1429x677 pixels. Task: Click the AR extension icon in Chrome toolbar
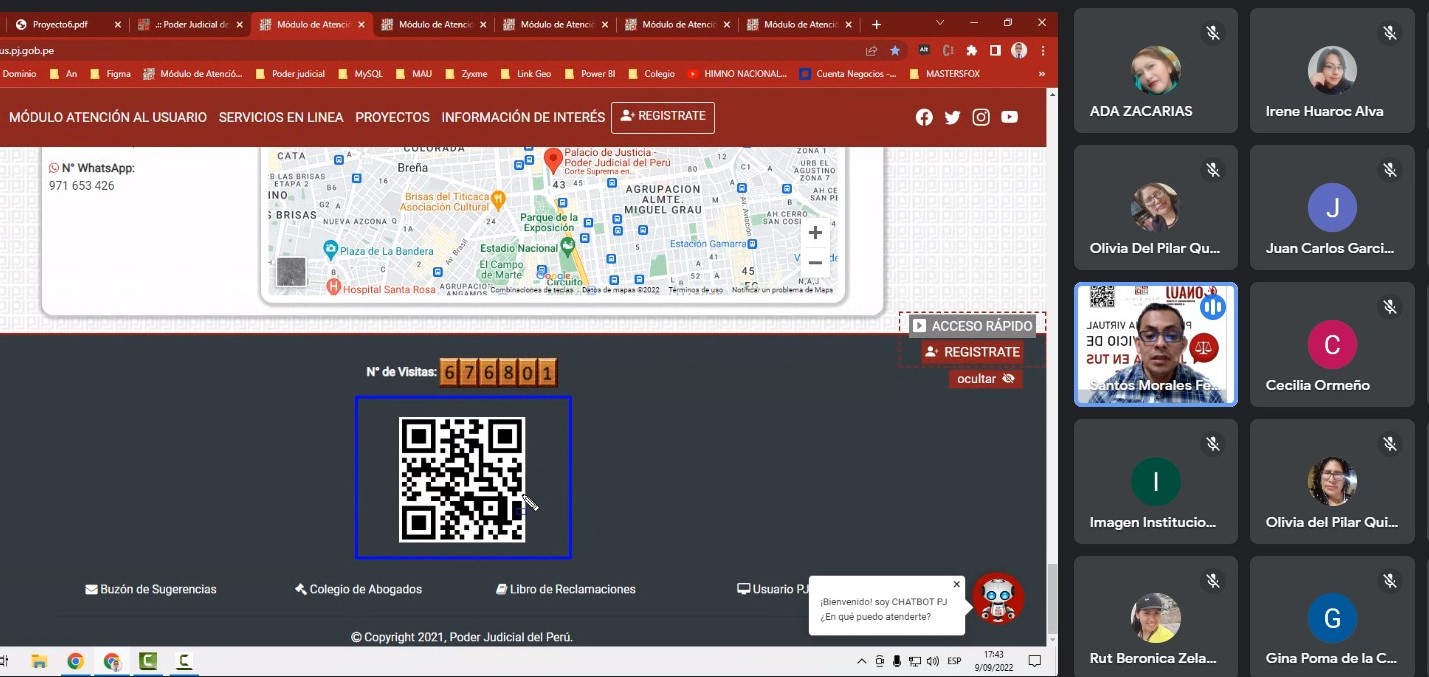click(923, 50)
